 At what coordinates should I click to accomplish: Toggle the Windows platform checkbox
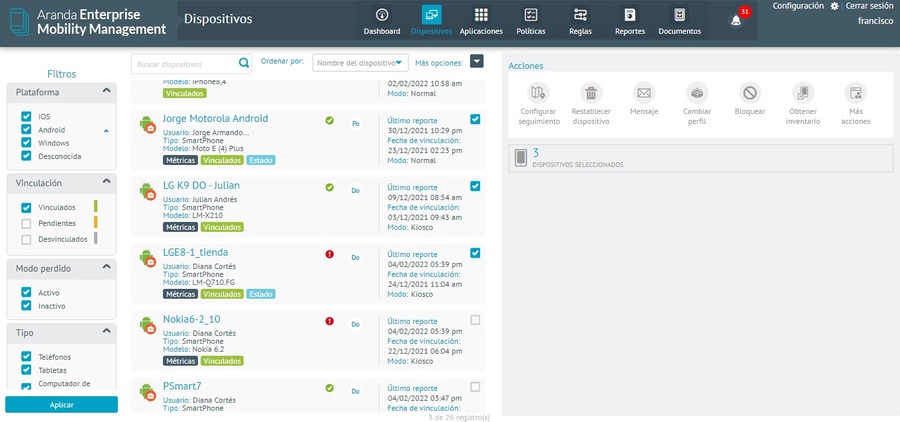click(x=26, y=142)
